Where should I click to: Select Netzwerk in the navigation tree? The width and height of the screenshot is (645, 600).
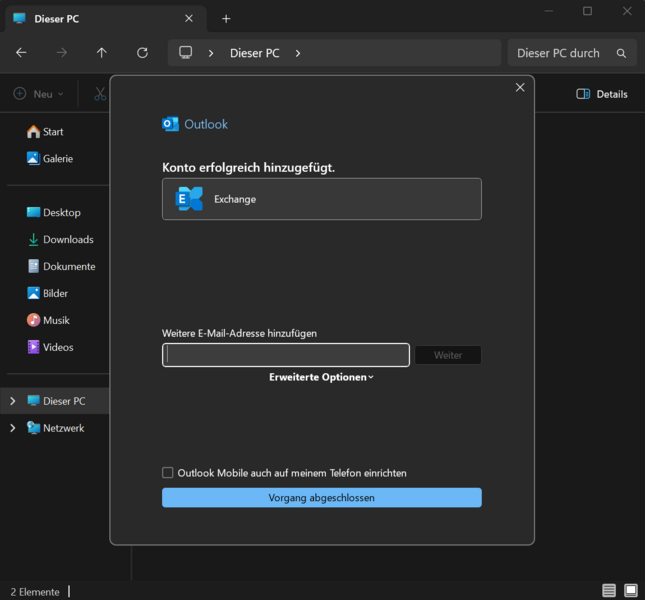56,428
